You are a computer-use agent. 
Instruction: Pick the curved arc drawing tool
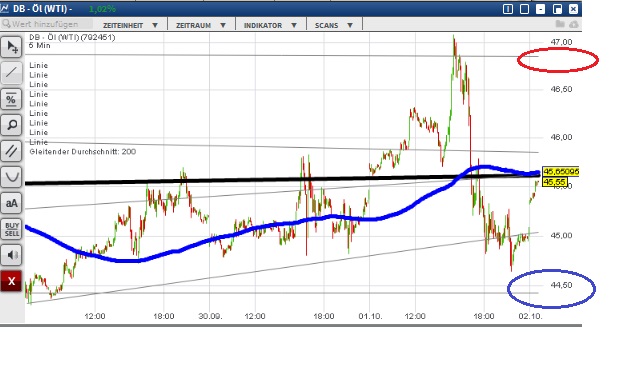click(x=11, y=177)
